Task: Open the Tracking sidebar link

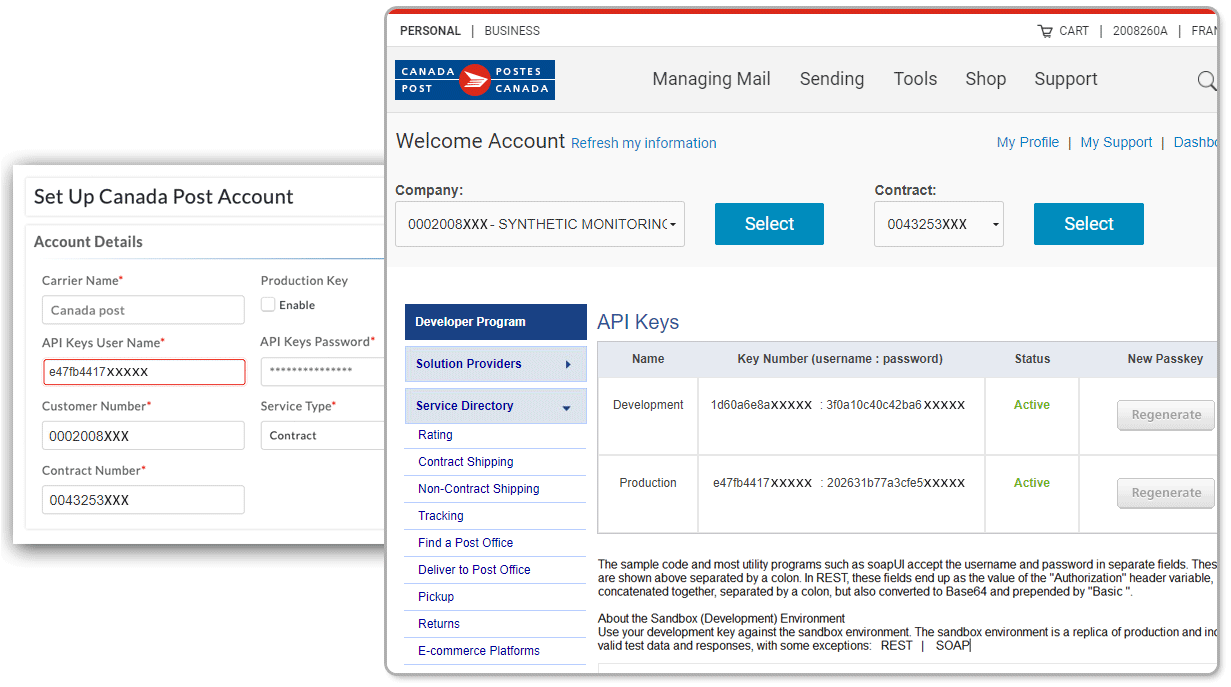Action: tap(441, 516)
